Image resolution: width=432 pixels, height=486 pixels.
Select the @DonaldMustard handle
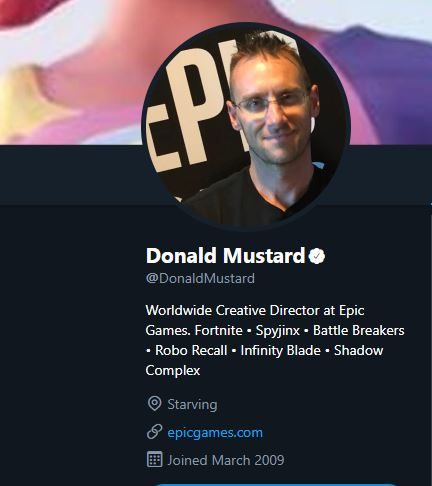[200, 278]
